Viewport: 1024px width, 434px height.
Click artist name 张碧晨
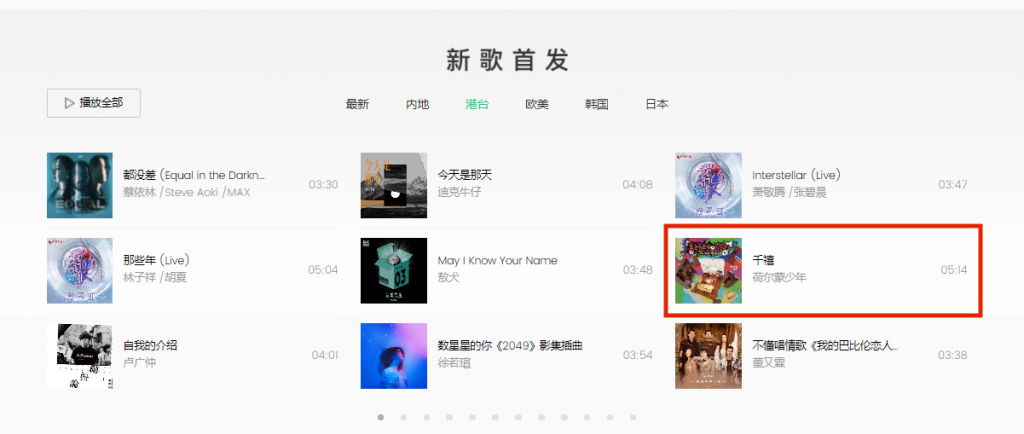point(810,193)
